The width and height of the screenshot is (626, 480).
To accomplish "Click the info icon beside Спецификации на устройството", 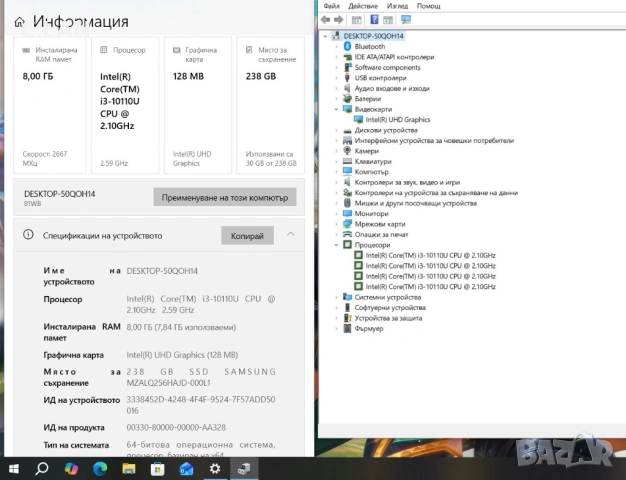I will point(28,235).
